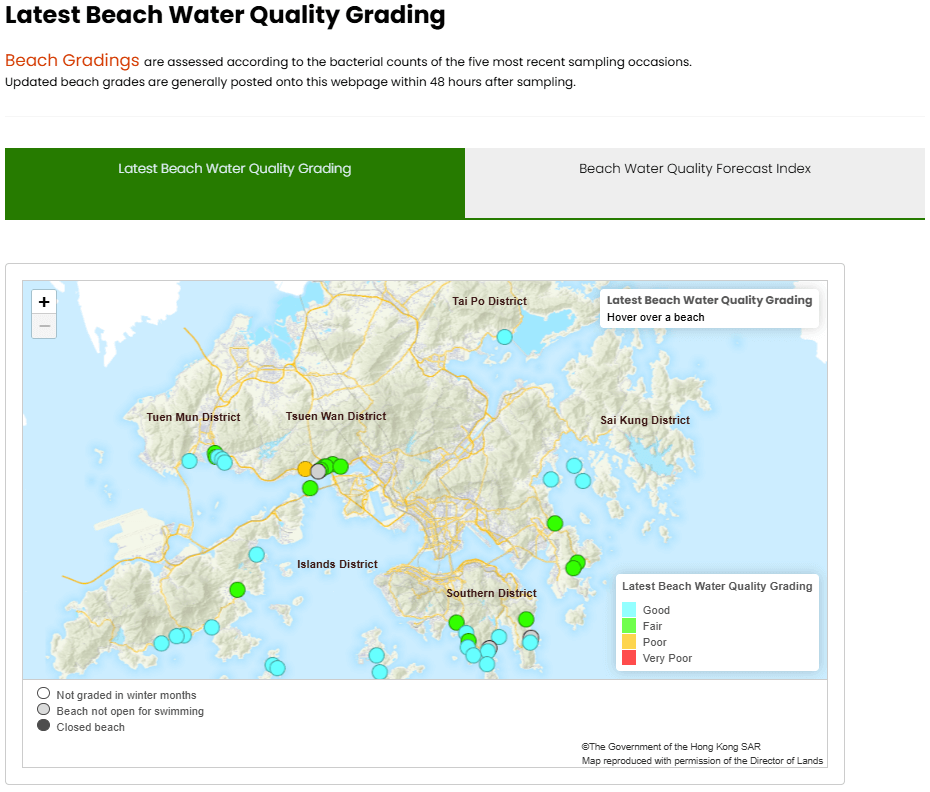Select the 'Closed beach' circle
The height and width of the screenshot is (792, 930).
point(43,726)
